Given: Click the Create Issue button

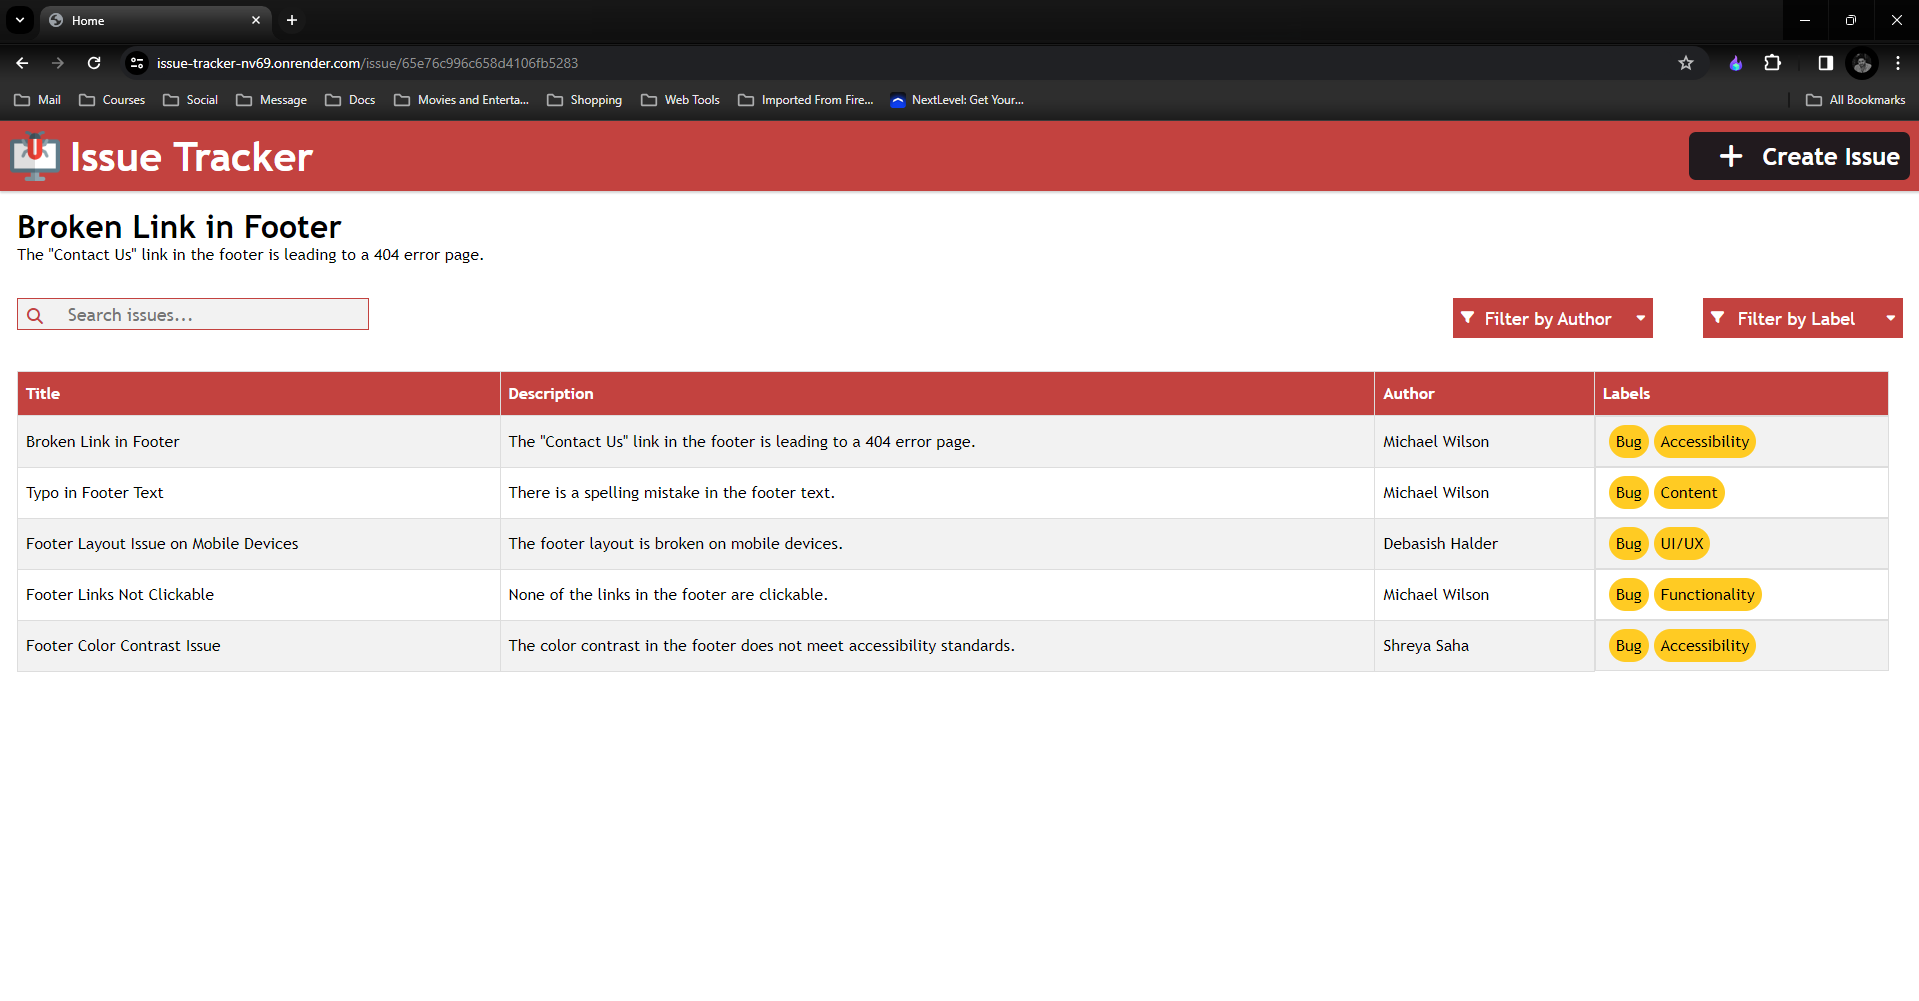Looking at the screenshot, I should click(1799, 156).
